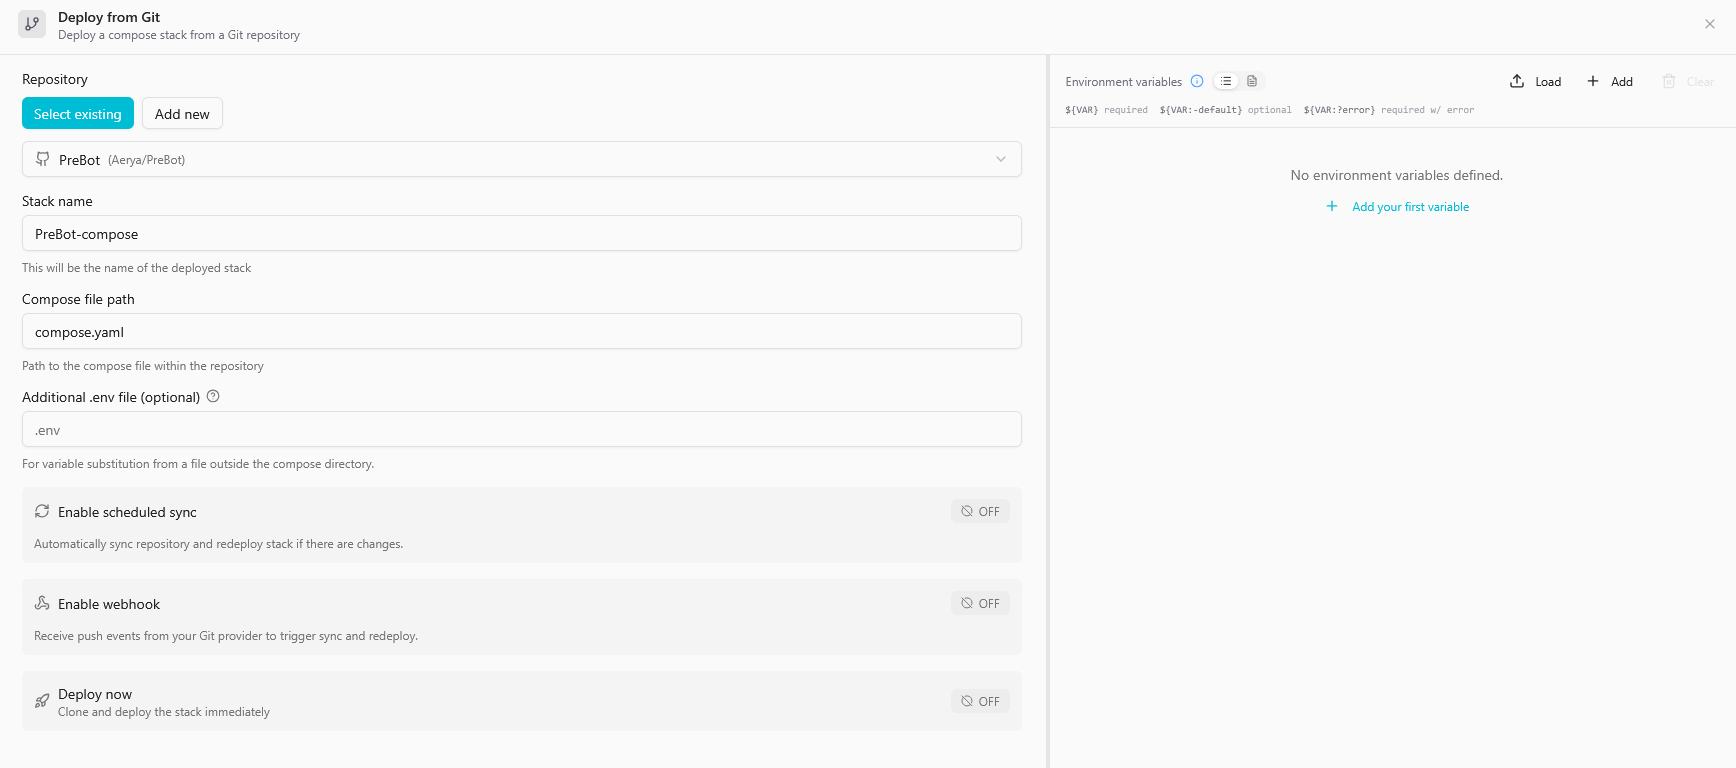Screen dimensions: 1736x768
Task: Enable scheduled sync toggle
Action: tap(980, 511)
